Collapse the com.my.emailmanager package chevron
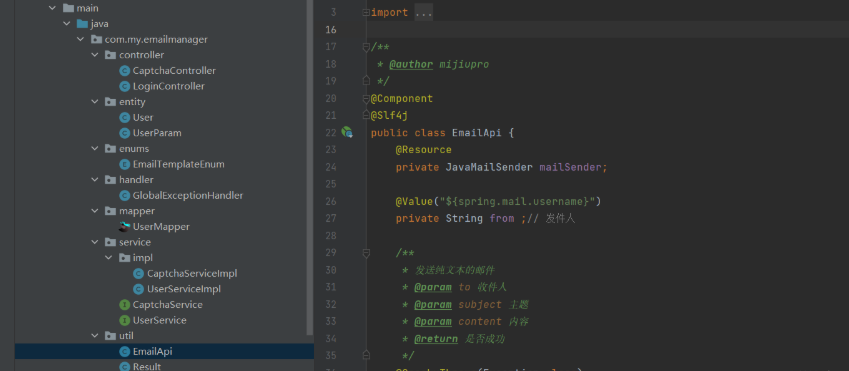This screenshot has width=849, height=371. (81, 40)
